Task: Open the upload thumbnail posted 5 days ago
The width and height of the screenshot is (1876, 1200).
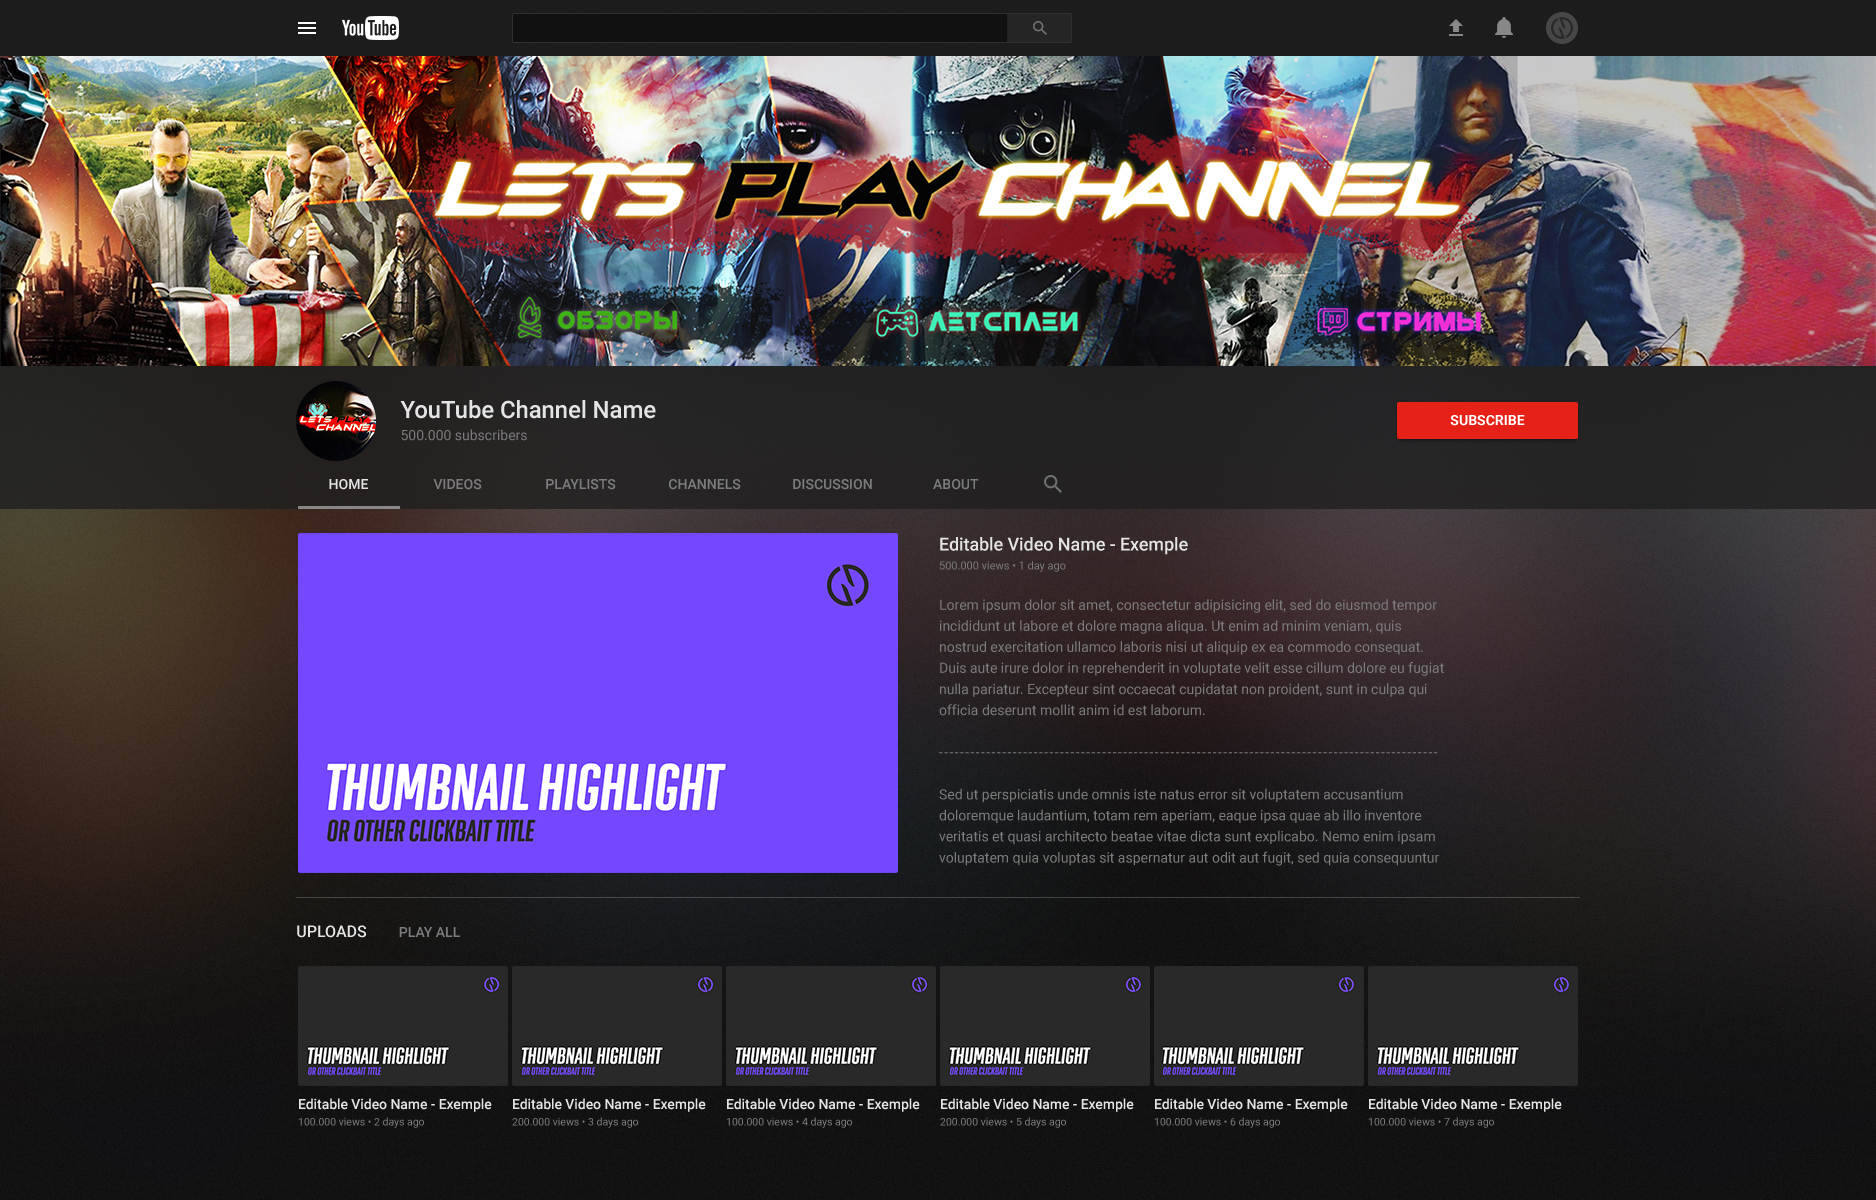Action: point(1045,1026)
